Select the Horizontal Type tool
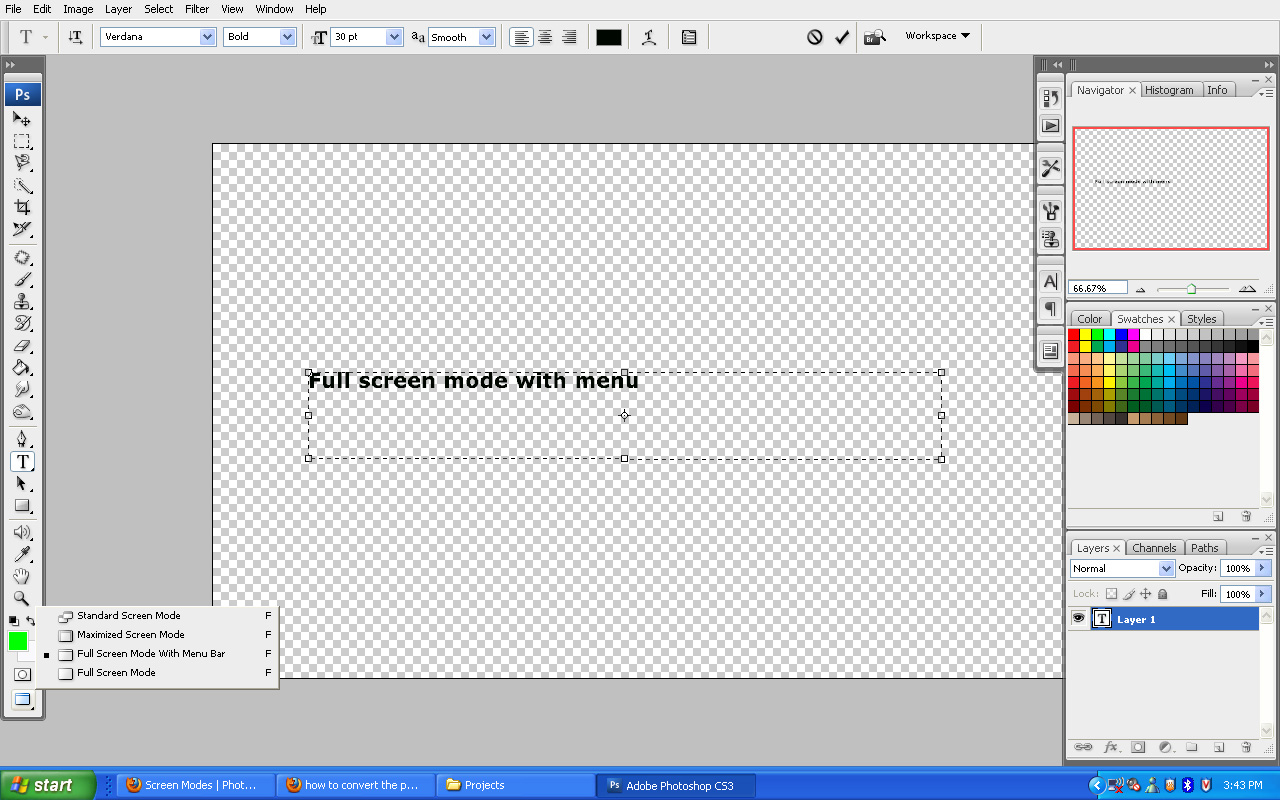1280x800 pixels. [22, 462]
